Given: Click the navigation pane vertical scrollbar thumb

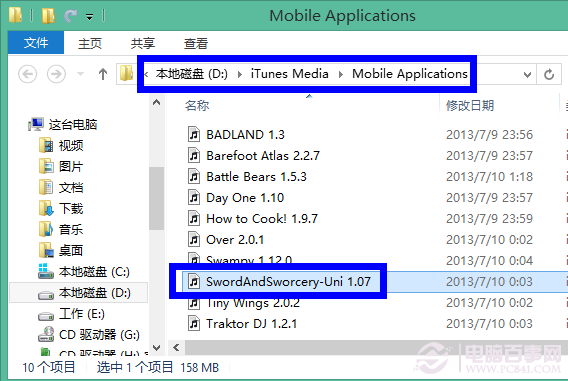Looking at the screenshot, I should pos(156,198).
